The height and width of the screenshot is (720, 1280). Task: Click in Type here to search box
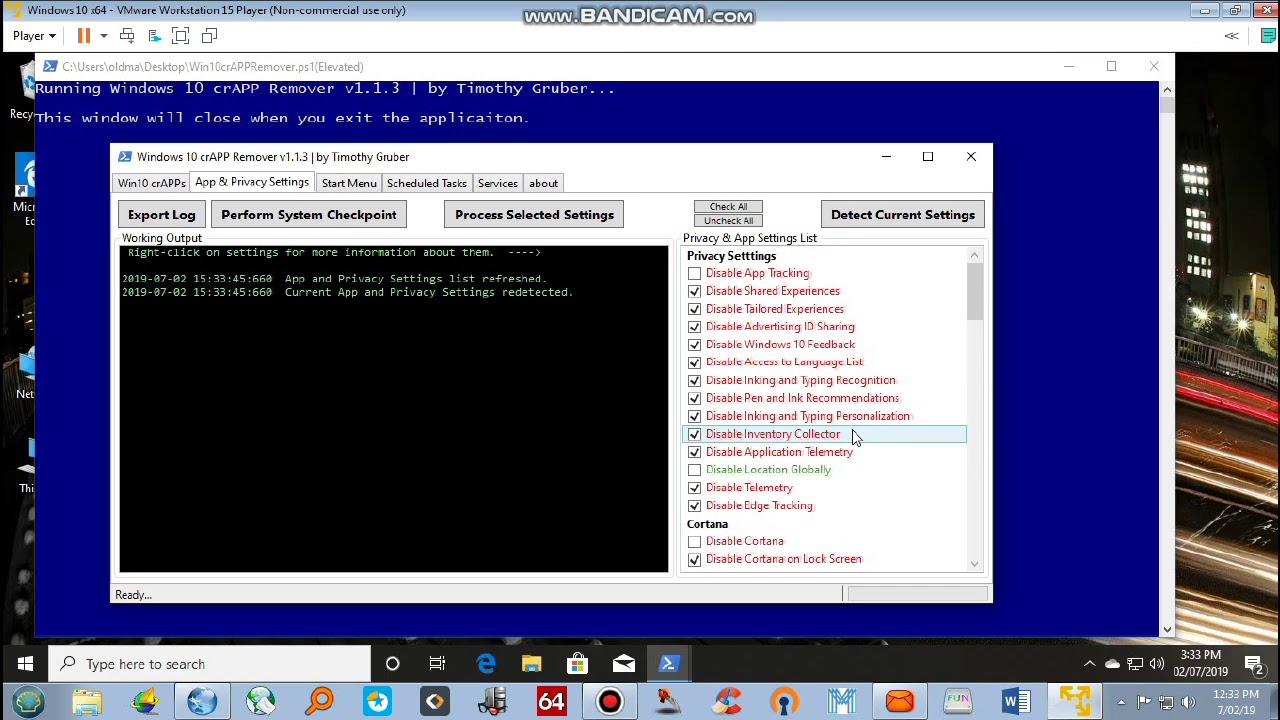click(x=209, y=664)
